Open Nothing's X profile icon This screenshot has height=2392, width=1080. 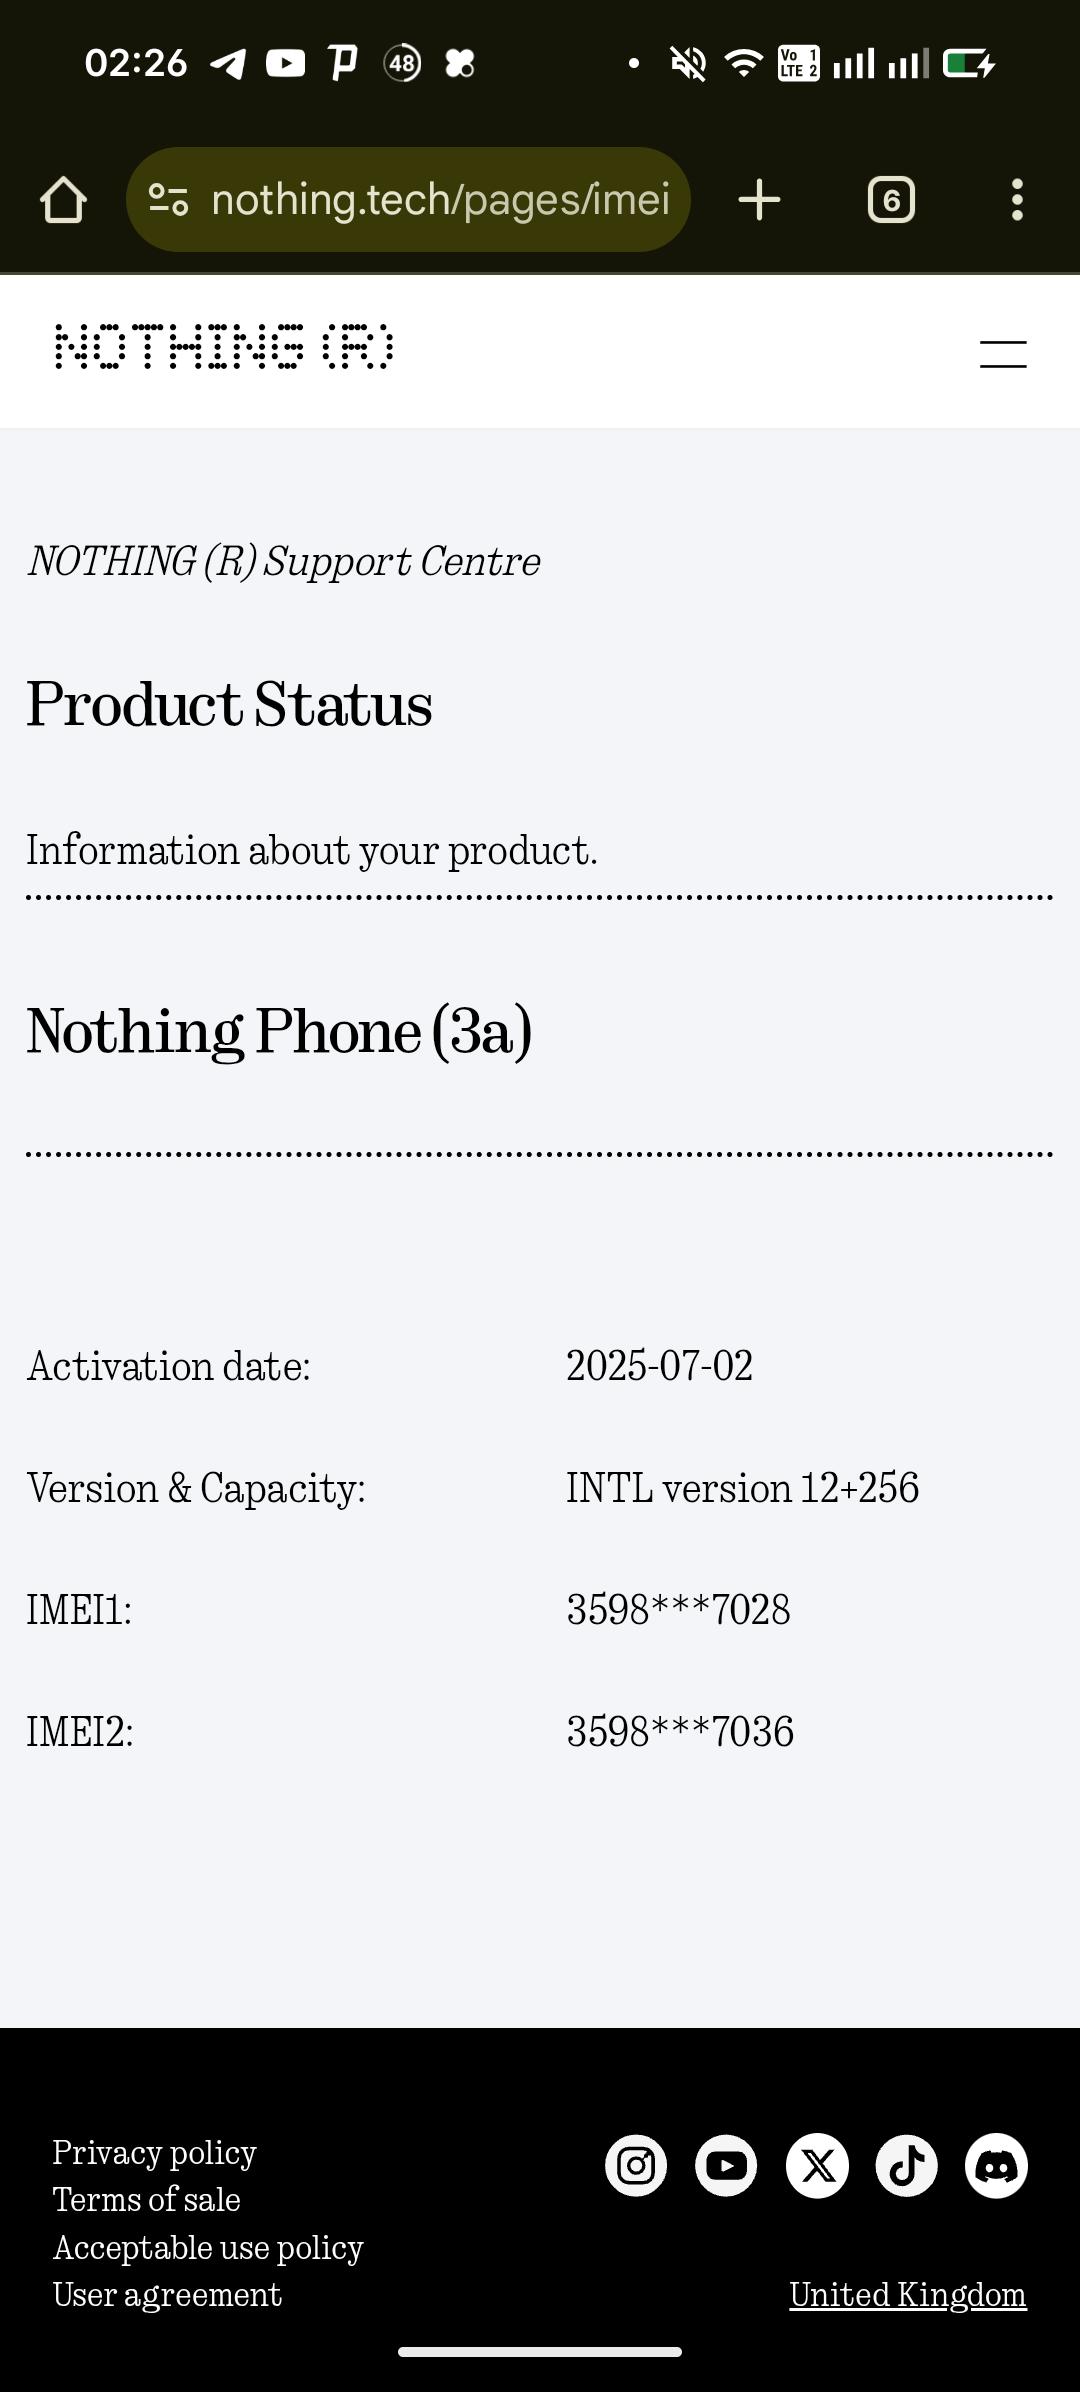point(817,2166)
